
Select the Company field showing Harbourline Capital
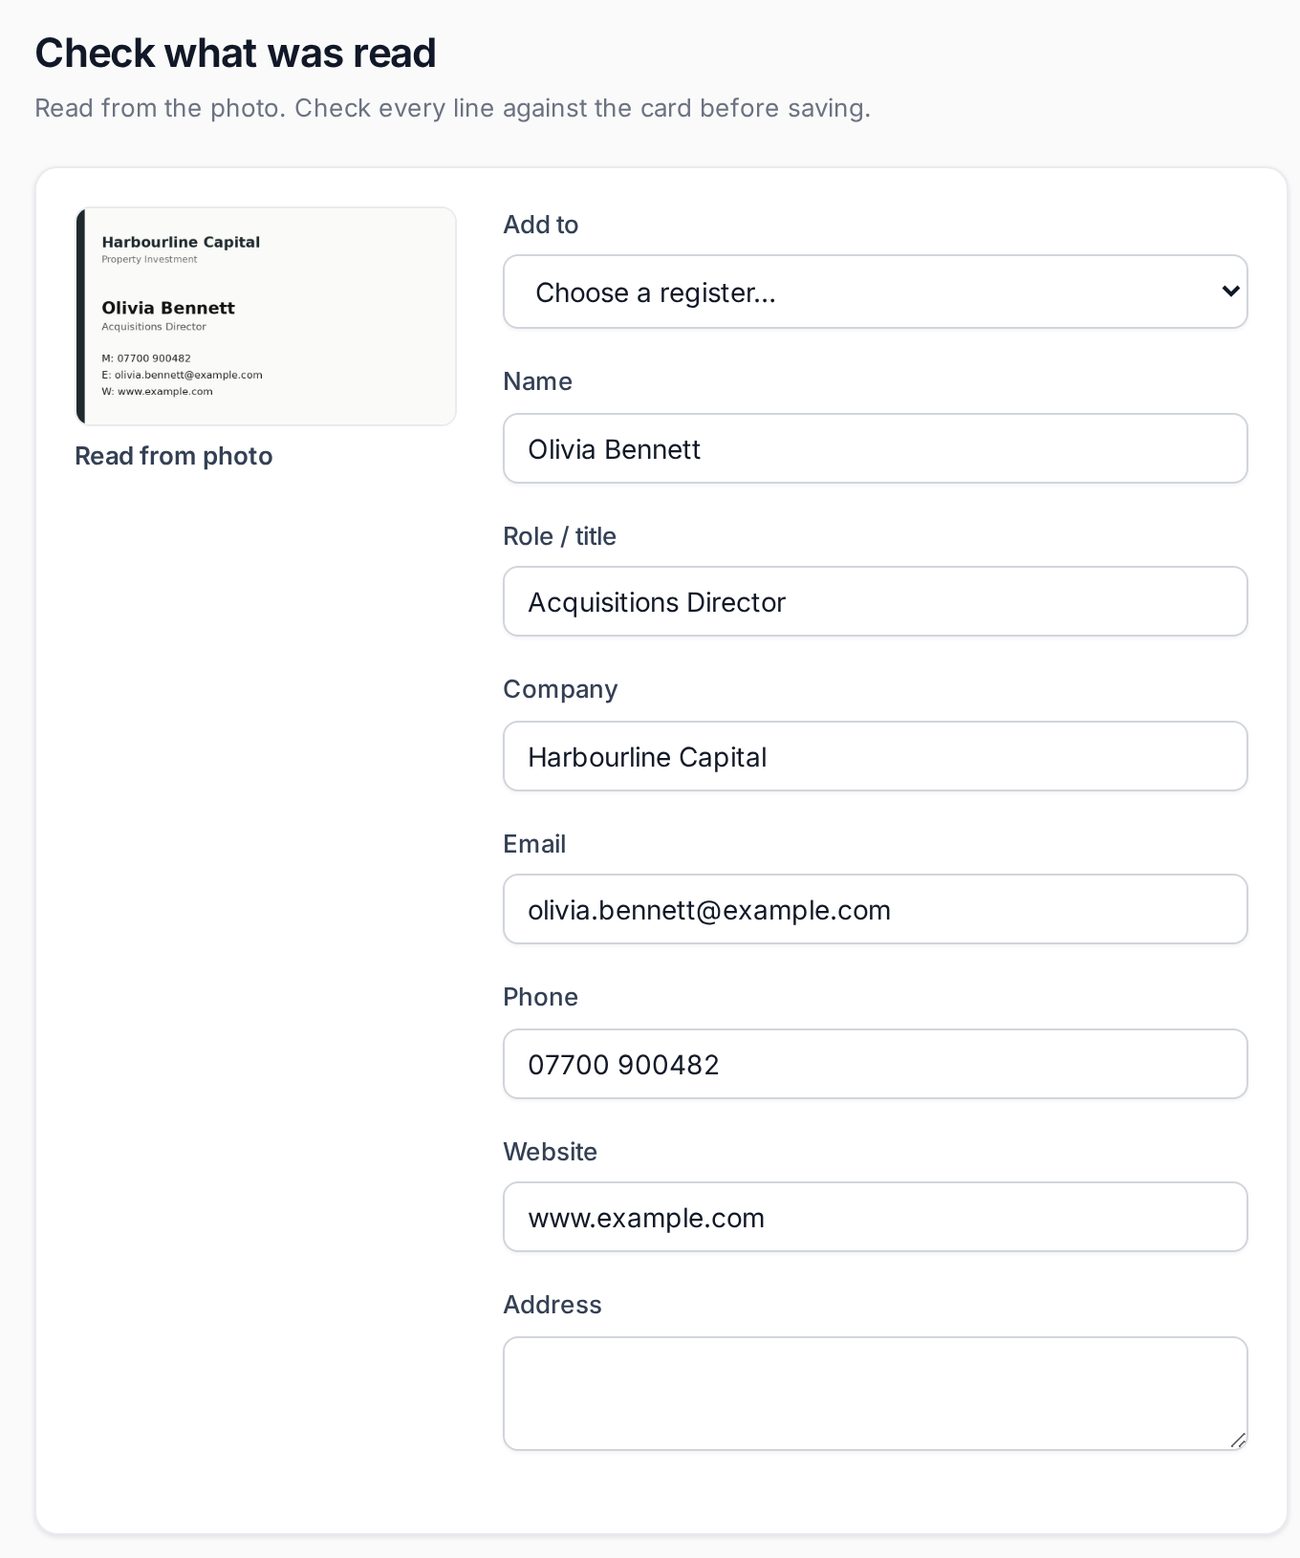point(875,756)
